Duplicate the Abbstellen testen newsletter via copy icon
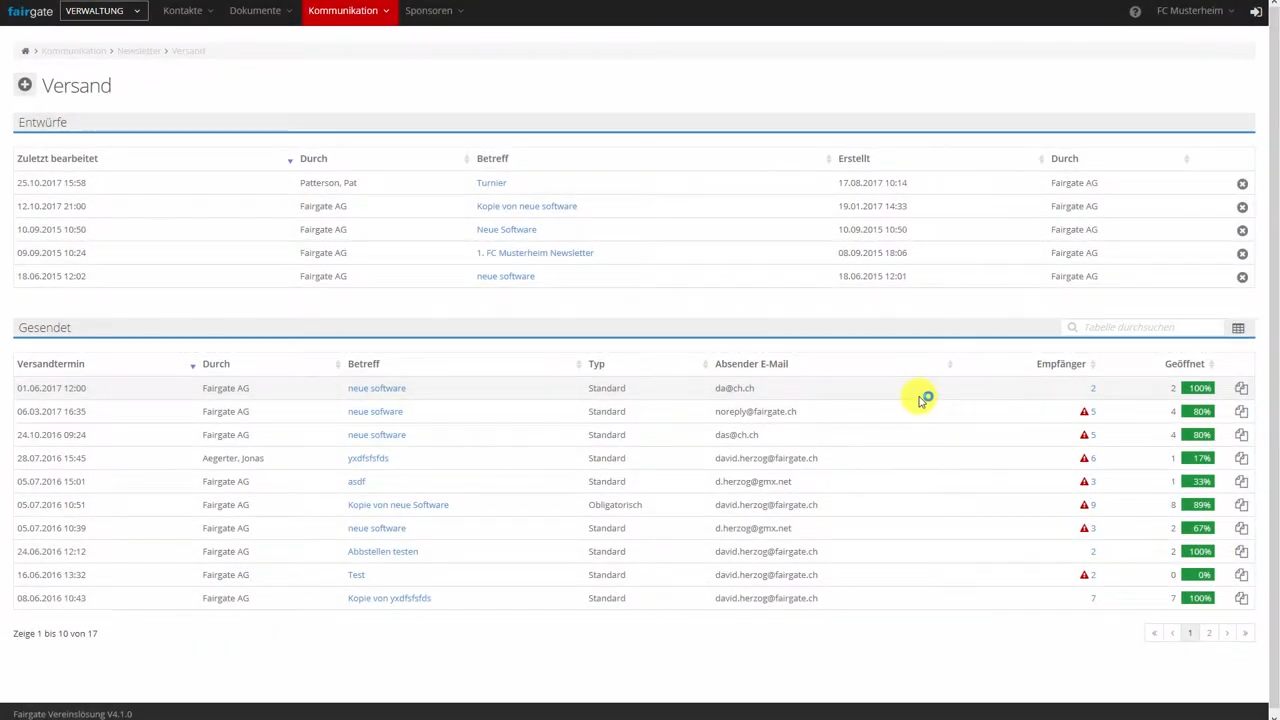This screenshot has width=1280, height=720. click(x=1241, y=552)
